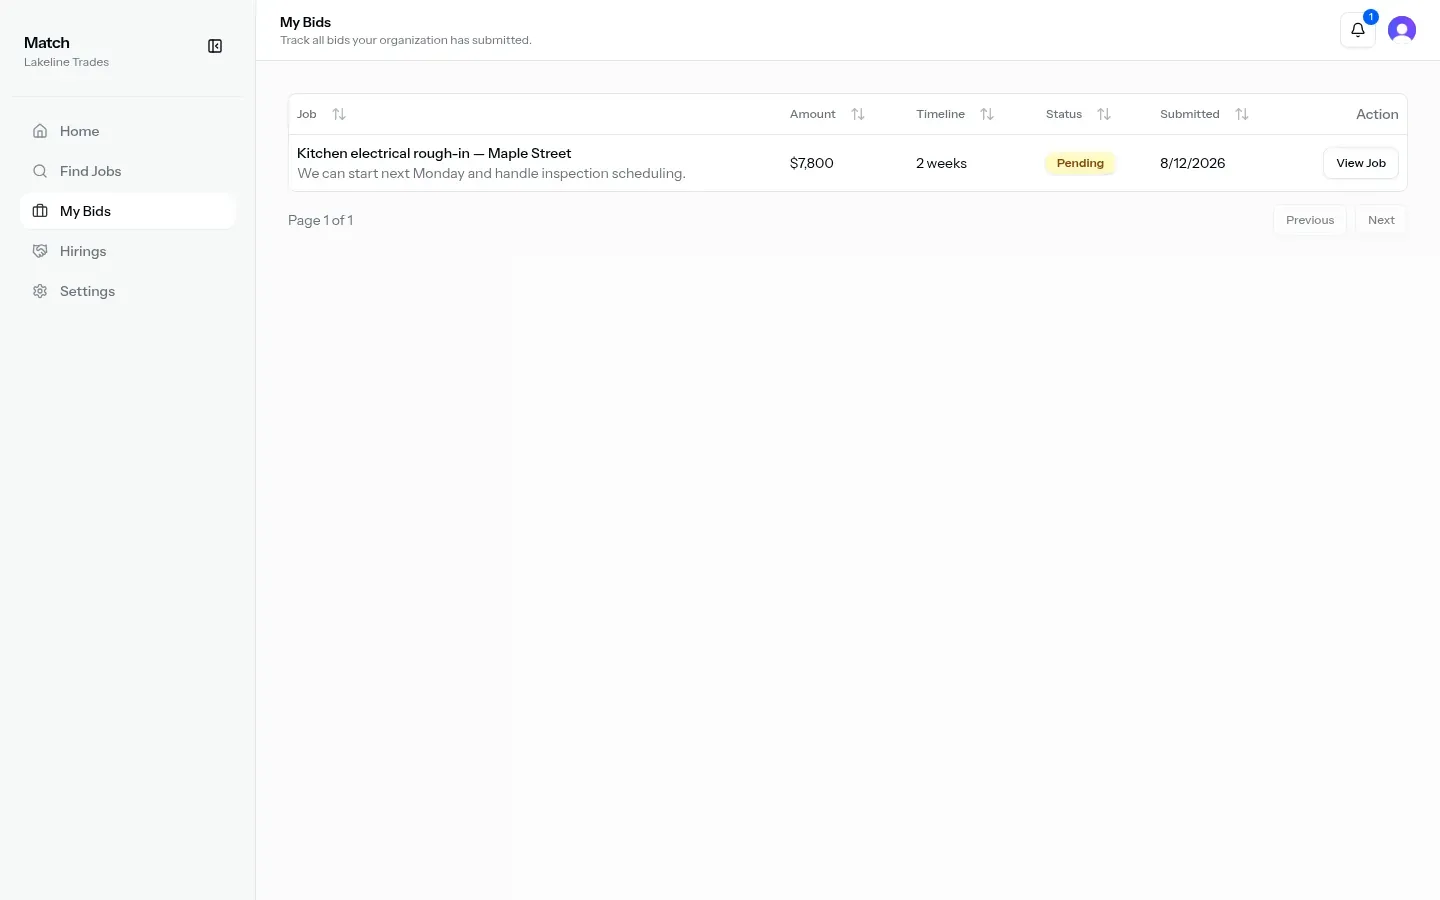Click the "My Bids" page heading
This screenshot has height=900, width=1440.
click(x=305, y=22)
